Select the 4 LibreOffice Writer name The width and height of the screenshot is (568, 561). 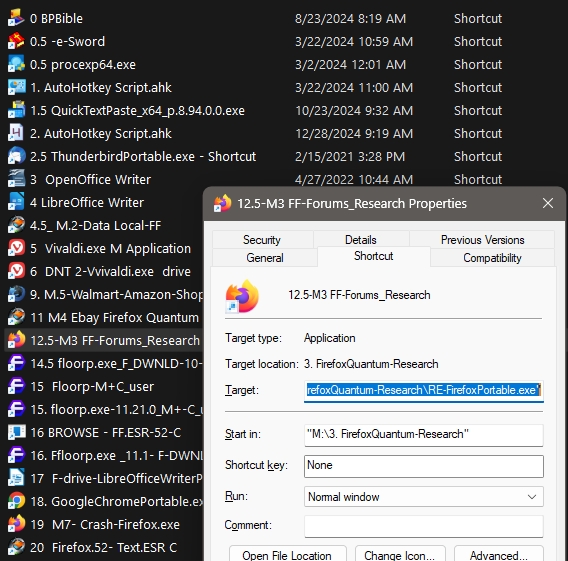pyautogui.click(x=87, y=202)
